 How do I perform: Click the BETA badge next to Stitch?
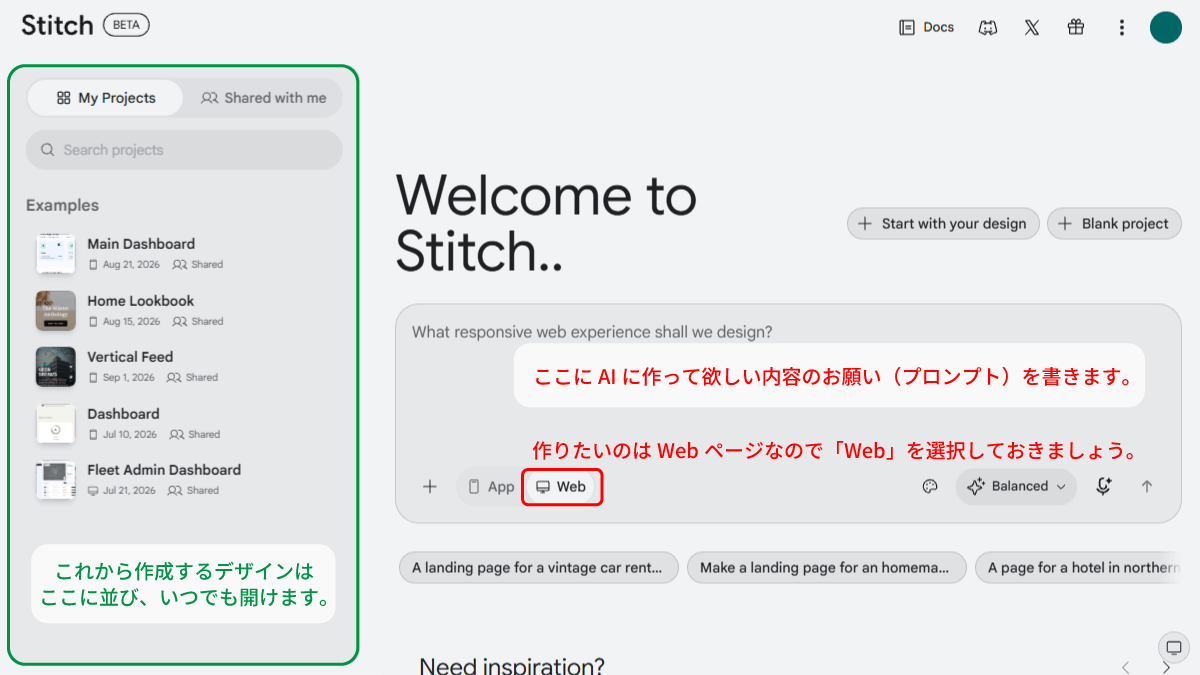coord(126,26)
